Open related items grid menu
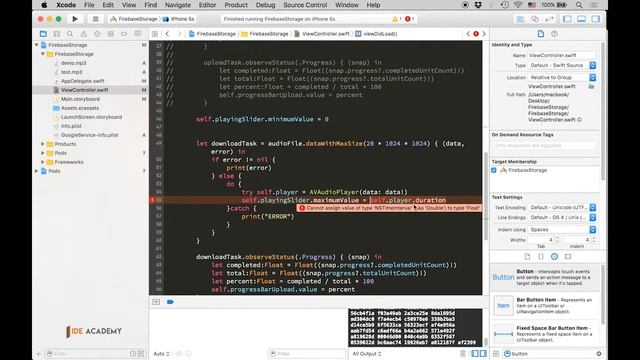Screen dimensions: 640x360 (155, 34)
